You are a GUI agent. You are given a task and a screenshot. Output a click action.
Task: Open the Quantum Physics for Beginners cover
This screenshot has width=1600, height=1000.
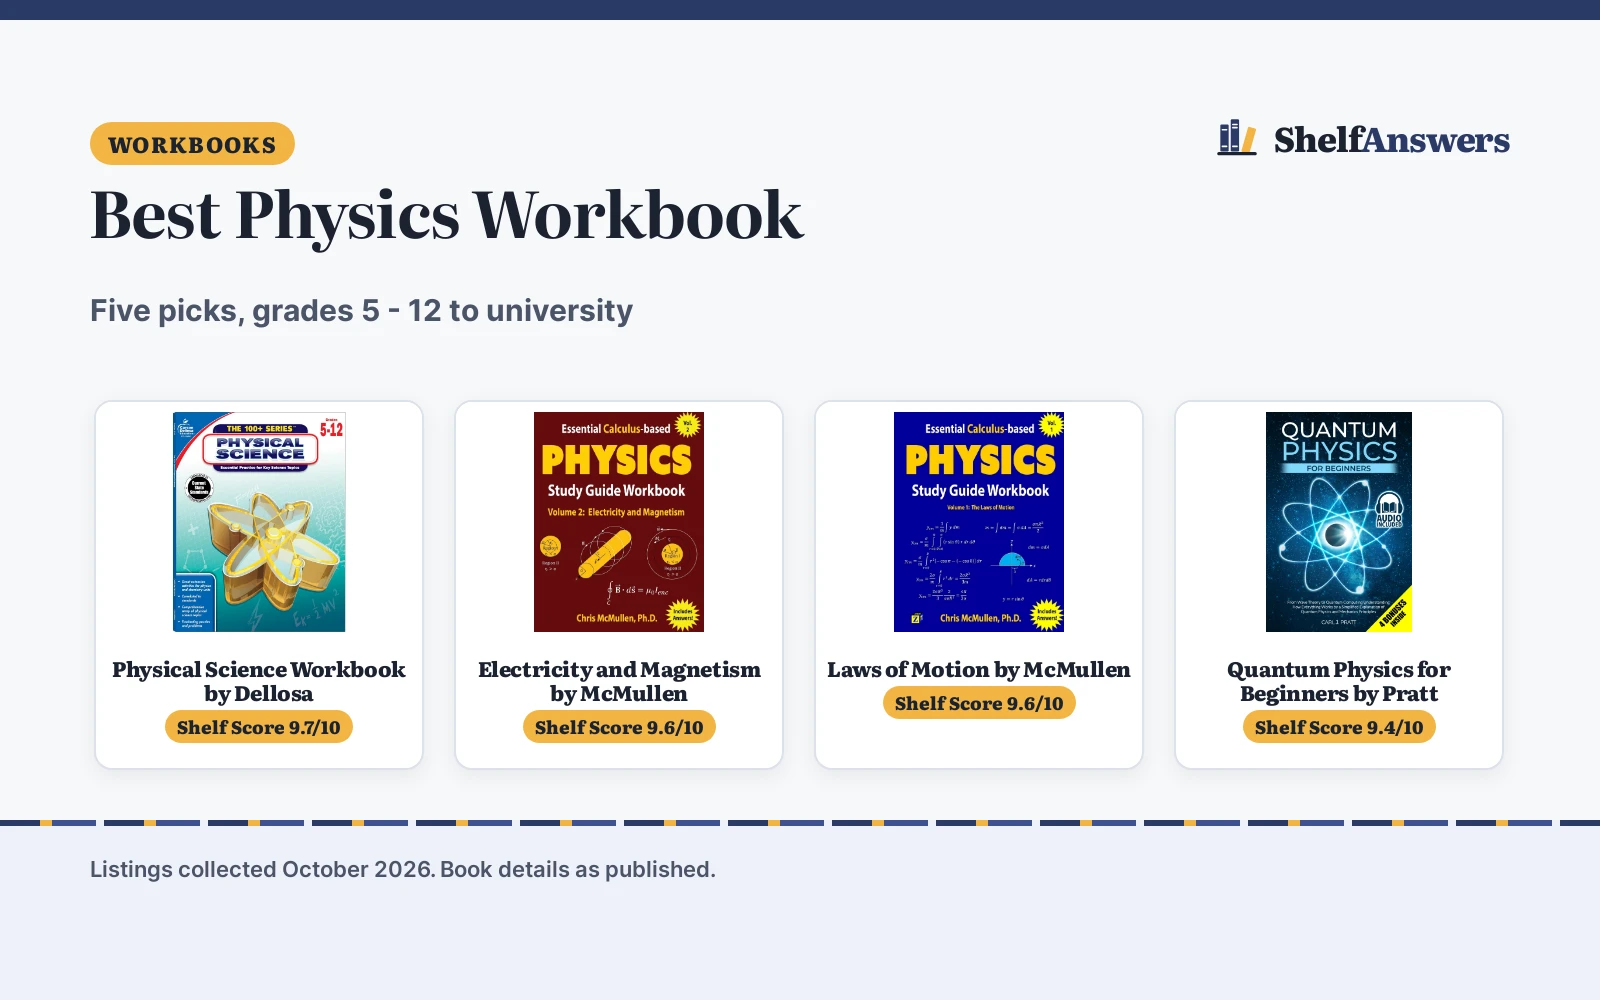click(x=1339, y=522)
